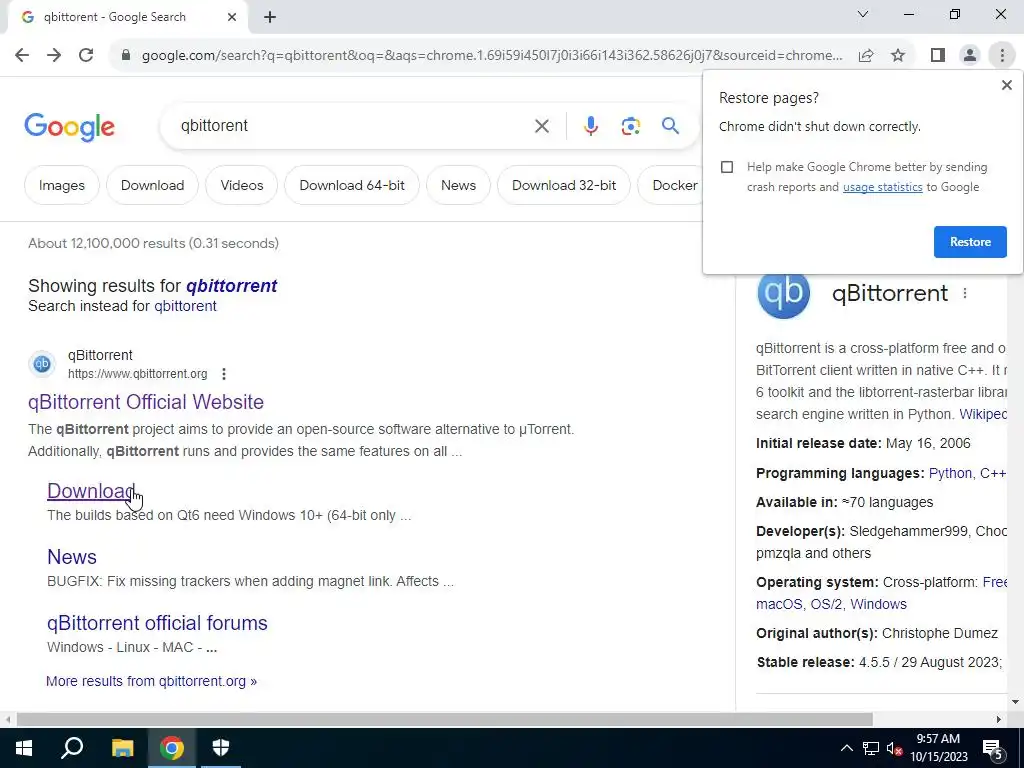
Task: Start voice search with microphone
Action: point(590,126)
